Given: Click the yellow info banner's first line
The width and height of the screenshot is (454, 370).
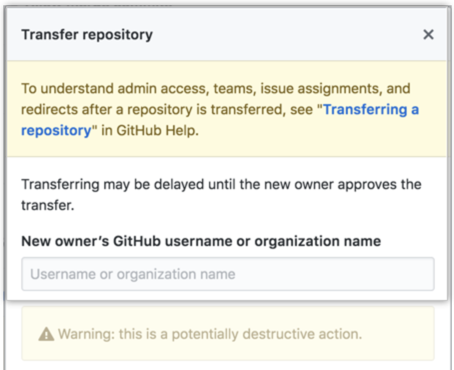Looking at the screenshot, I should [216, 89].
